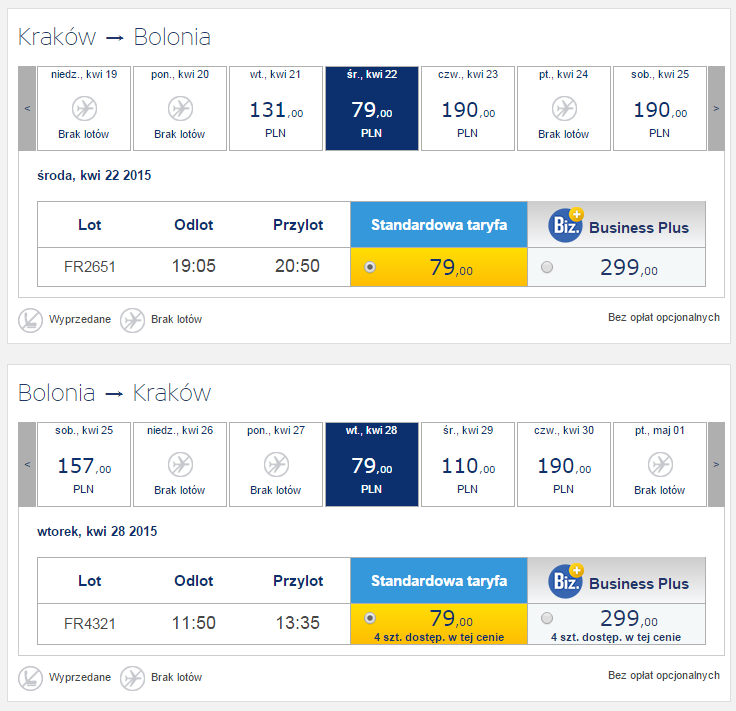This screenshot has width=736, height=711.
Task: Click the no-flights plane icon for pt., maj 01
Action: [x=660, y=465]
